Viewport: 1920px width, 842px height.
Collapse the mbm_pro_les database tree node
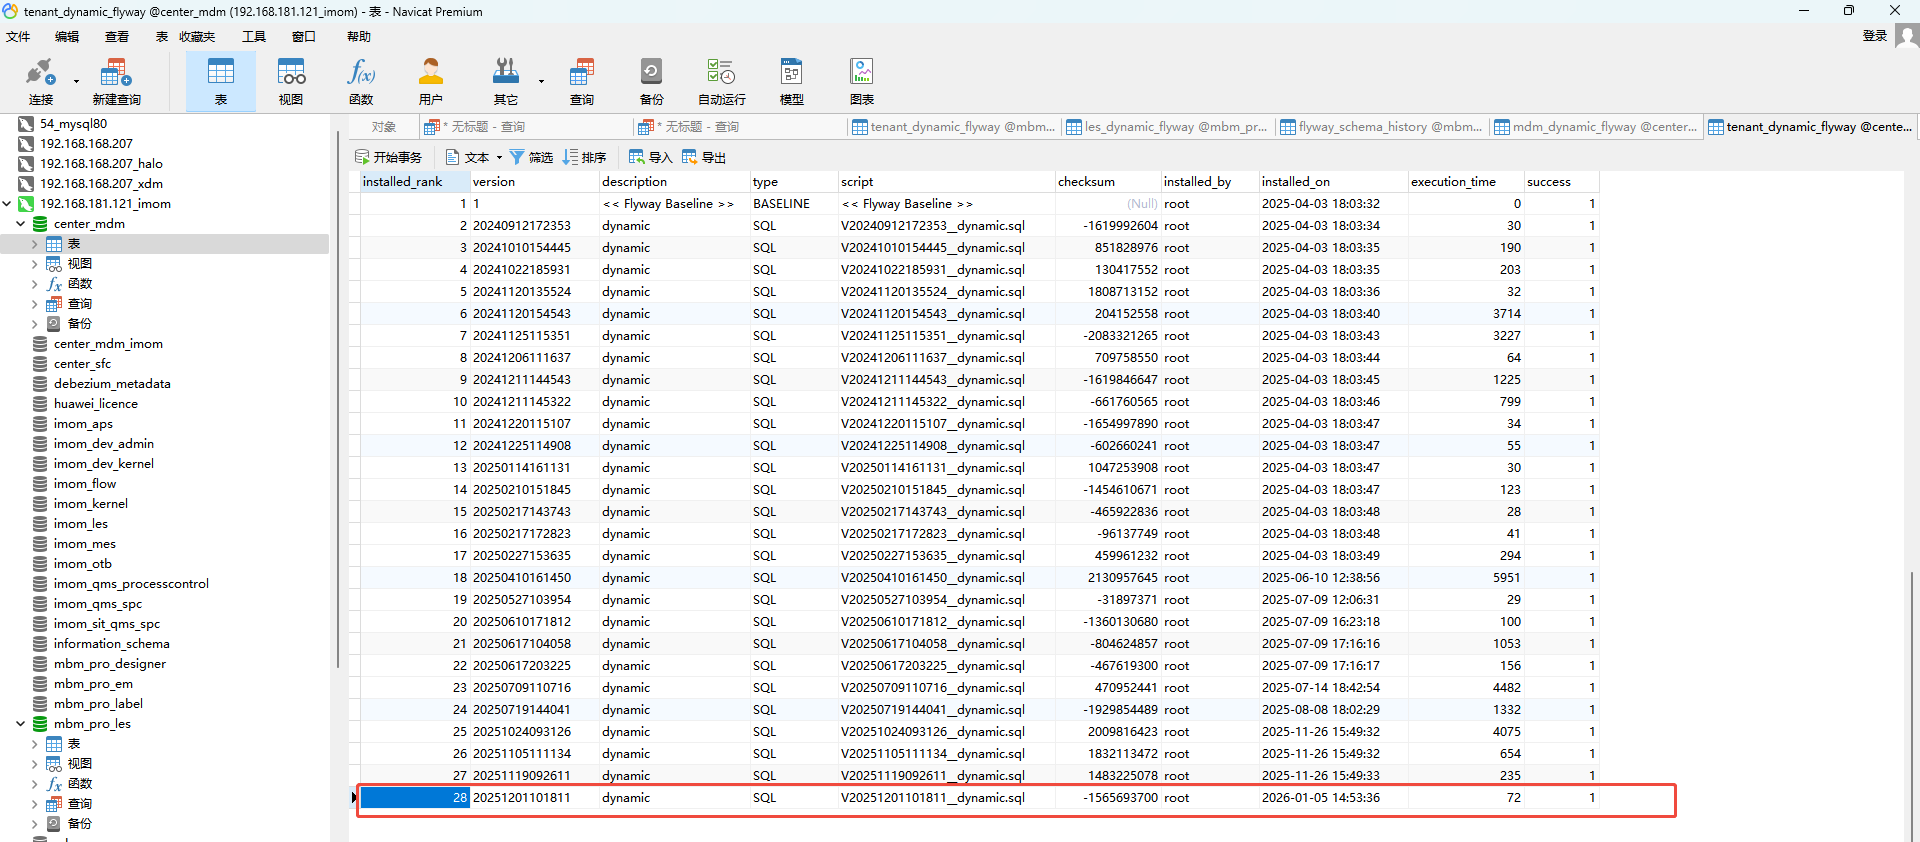[x=20, y=724]
